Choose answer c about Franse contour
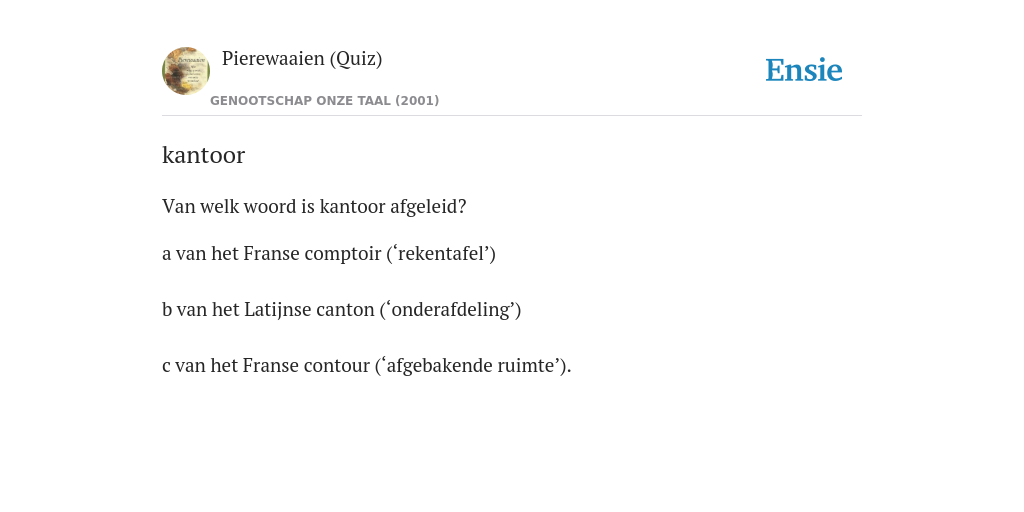 366,366
